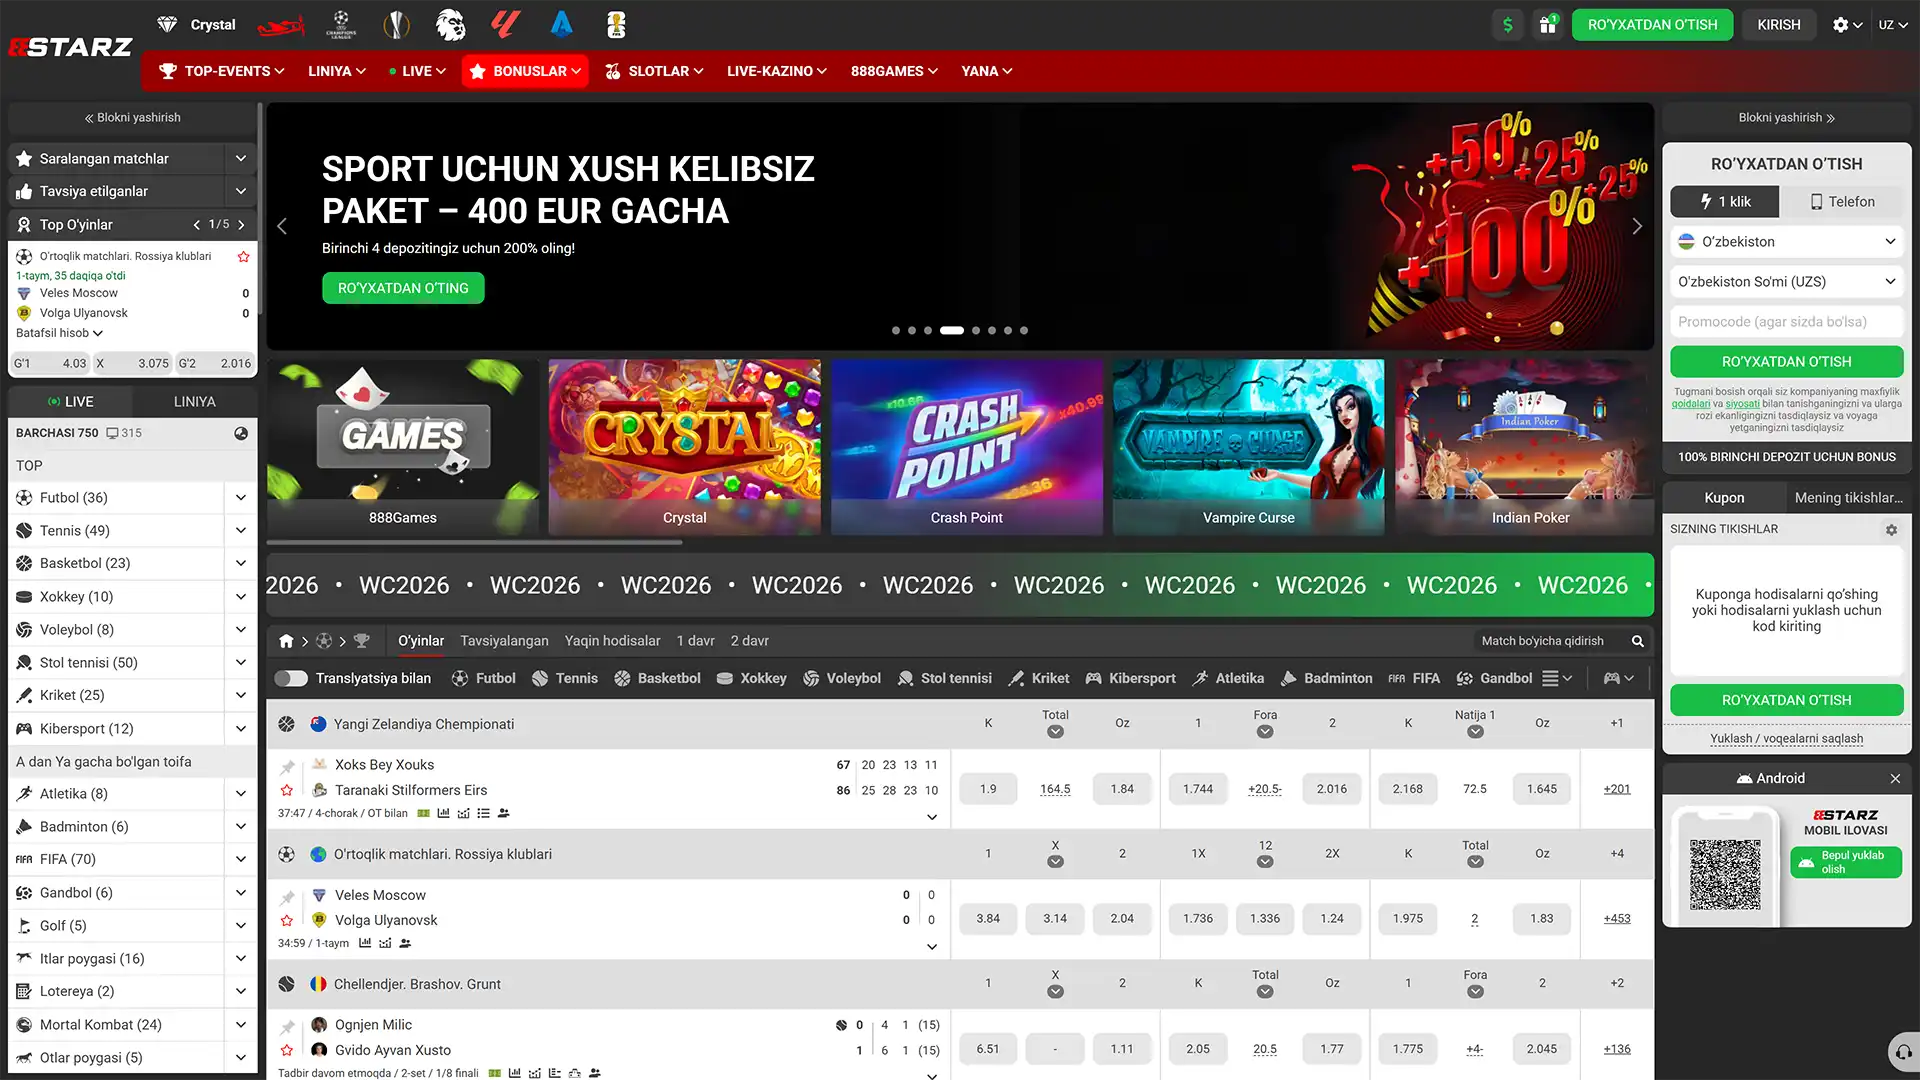Open coupon settings gear icon
Image resolution: width=1920 pixels, height=1080 pixels.
pos(1891,530)
